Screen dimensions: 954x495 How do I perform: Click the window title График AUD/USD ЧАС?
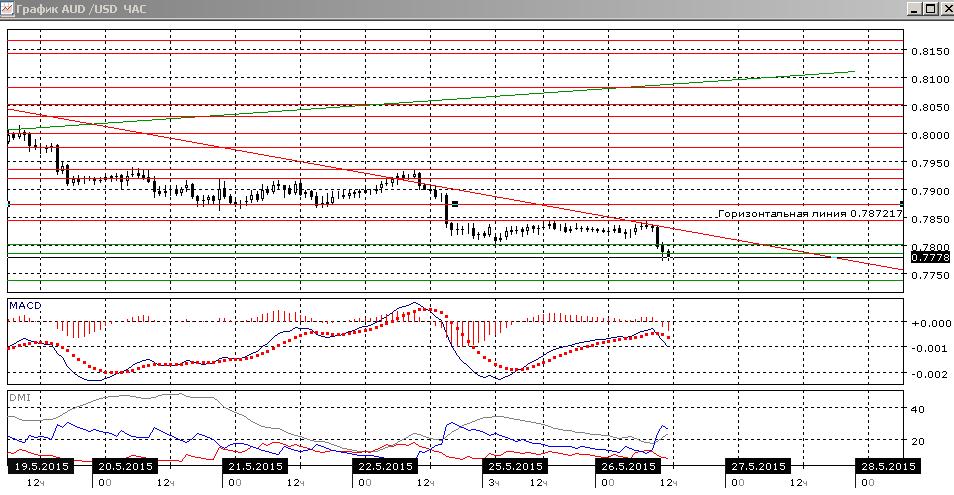(x=81, y=9)
